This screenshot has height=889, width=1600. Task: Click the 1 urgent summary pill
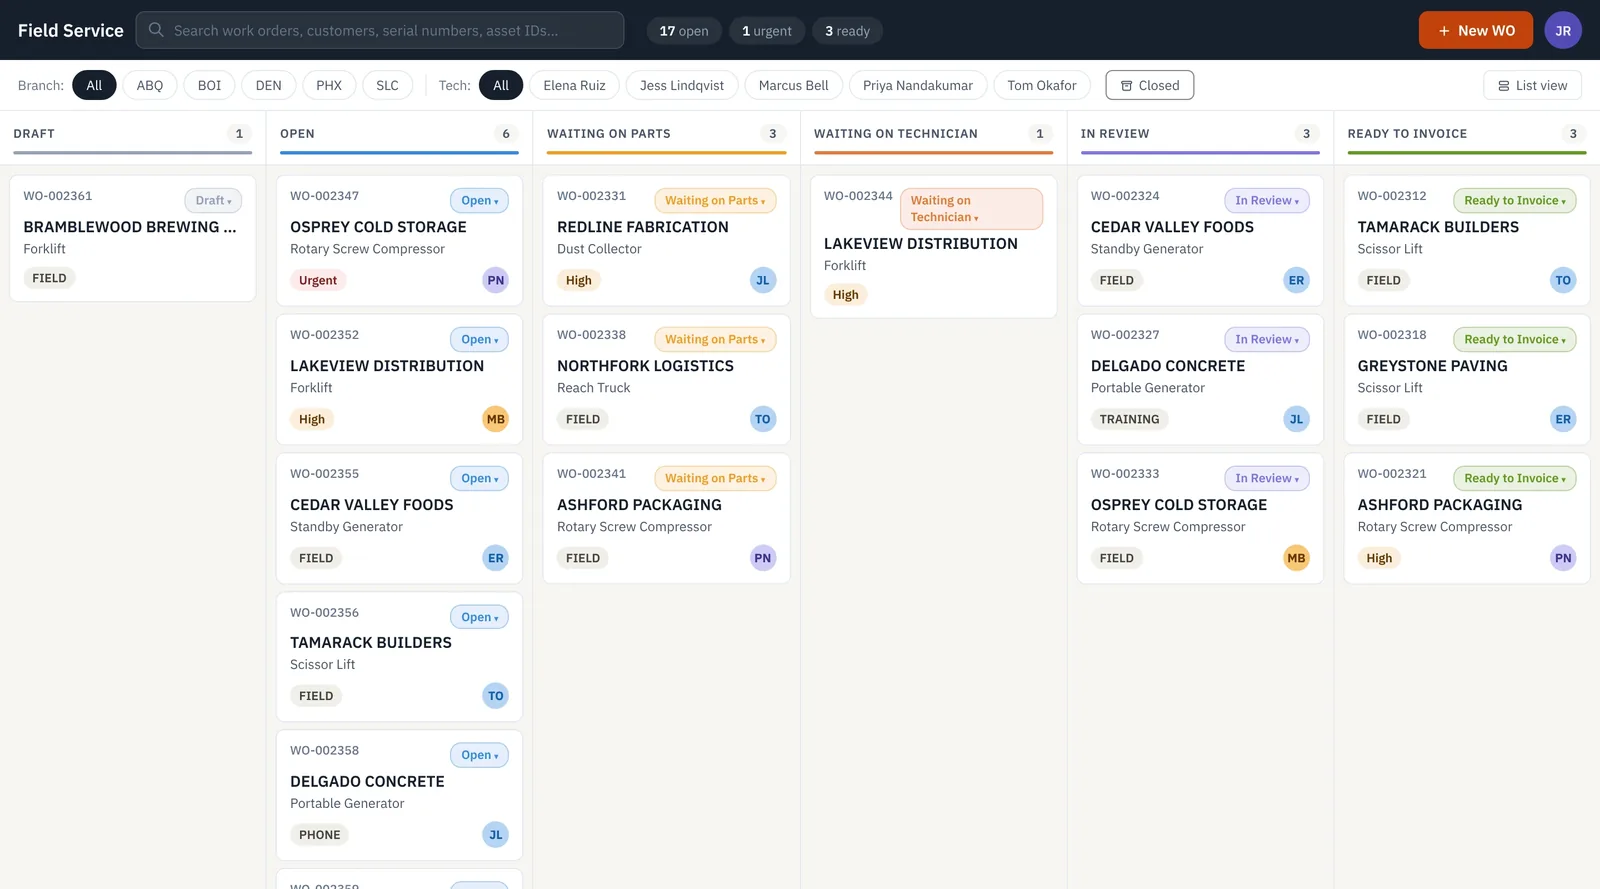(x=767, y=31)
